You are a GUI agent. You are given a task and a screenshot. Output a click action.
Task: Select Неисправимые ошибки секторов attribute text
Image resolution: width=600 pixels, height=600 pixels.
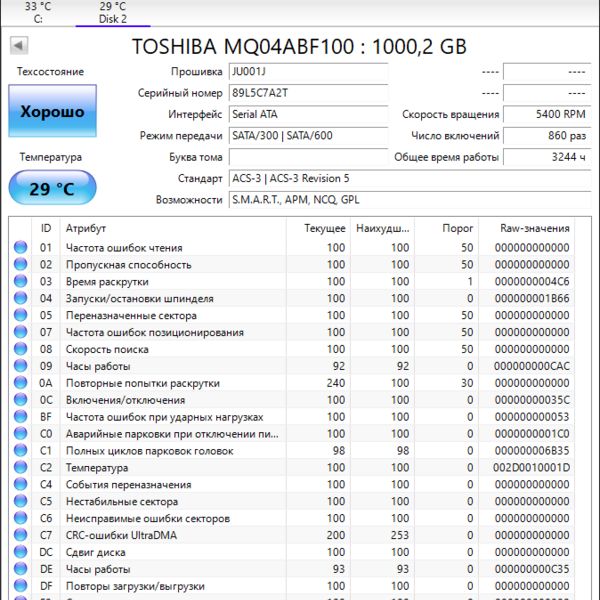pos(148,518)
